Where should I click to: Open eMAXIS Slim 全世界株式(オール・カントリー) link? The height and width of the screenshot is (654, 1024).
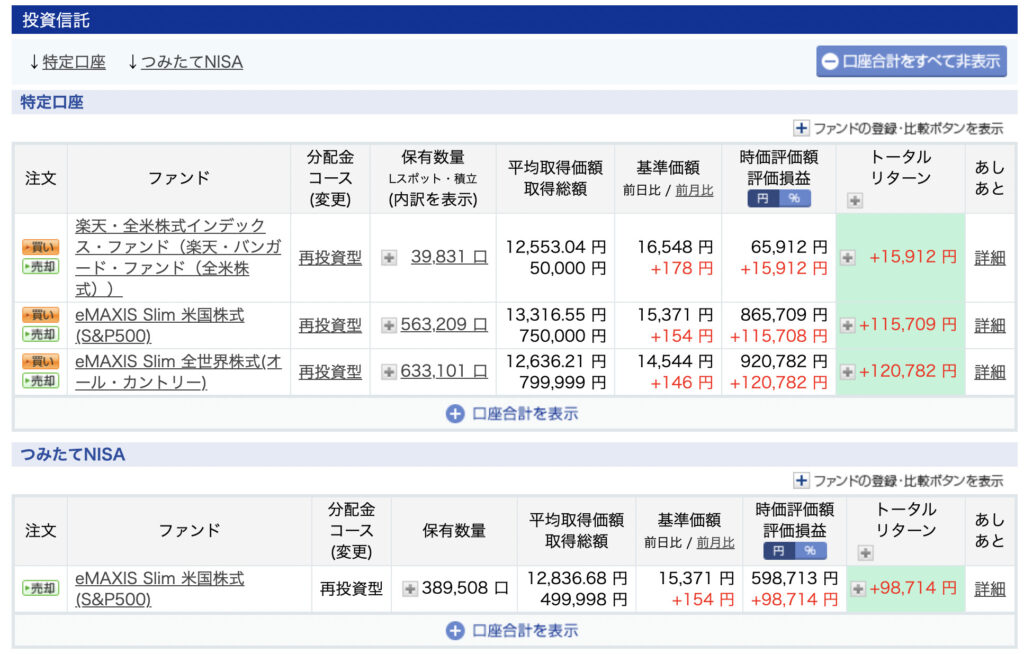[178, 372]
